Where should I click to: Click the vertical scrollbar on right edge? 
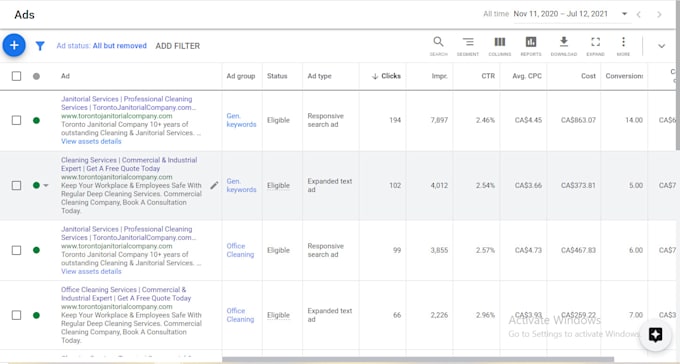[x=677, y=75]
